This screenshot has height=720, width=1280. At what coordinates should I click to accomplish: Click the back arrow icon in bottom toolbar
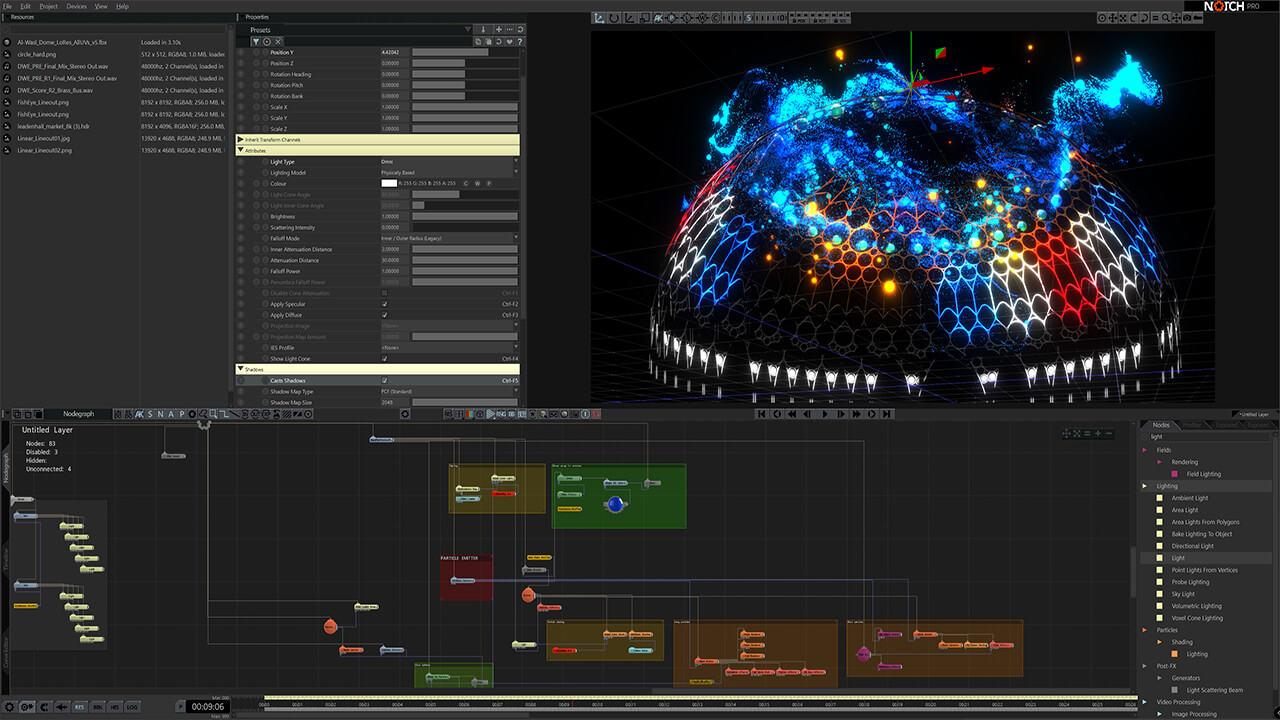point(62,707)
